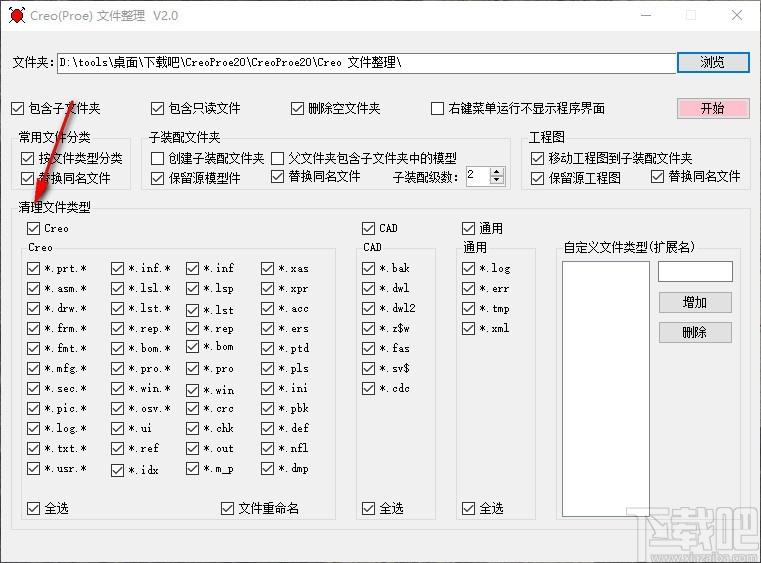Toggle the *.pbk checkbox
Viewport: 761px width, 563px height.
[x=267, y=408]
